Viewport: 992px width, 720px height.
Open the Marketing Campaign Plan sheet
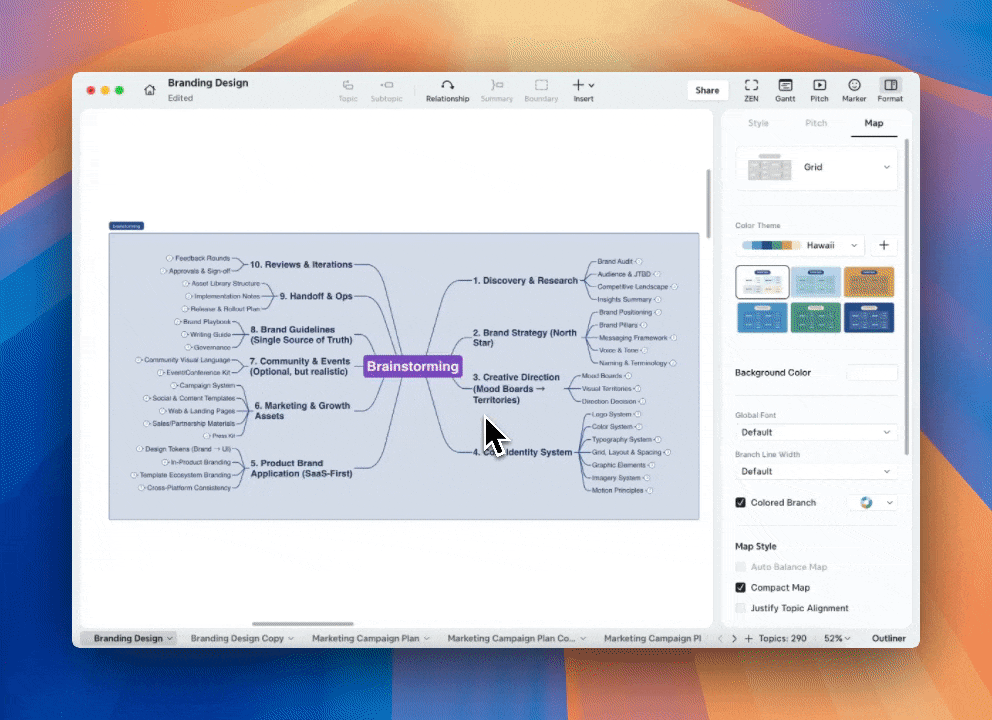click(366, 638)
